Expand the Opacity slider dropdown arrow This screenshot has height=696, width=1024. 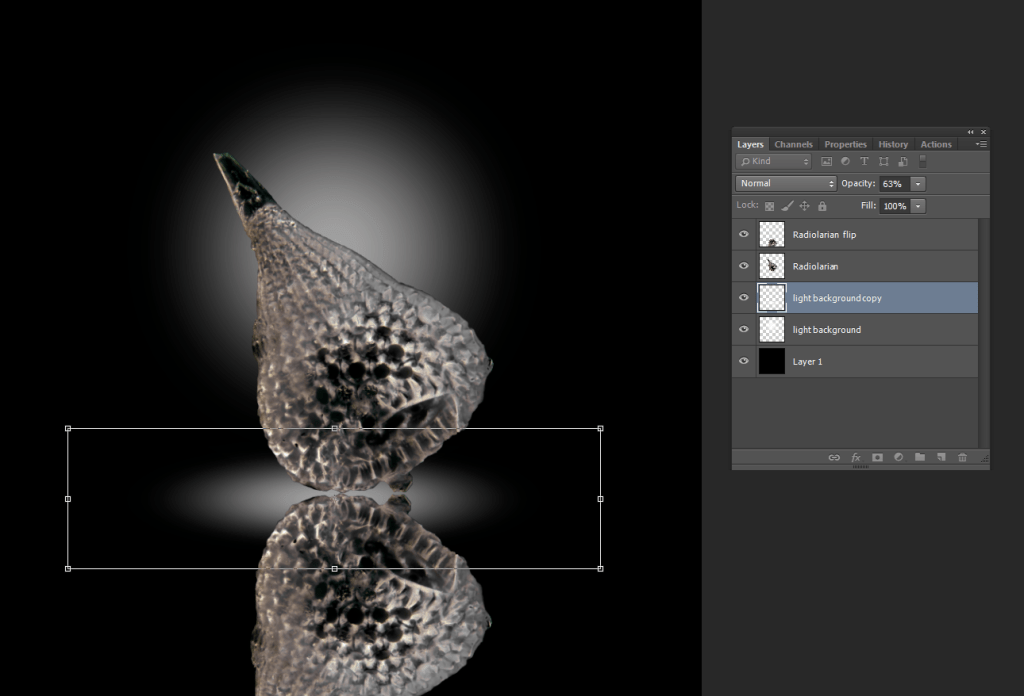point(918,184)
